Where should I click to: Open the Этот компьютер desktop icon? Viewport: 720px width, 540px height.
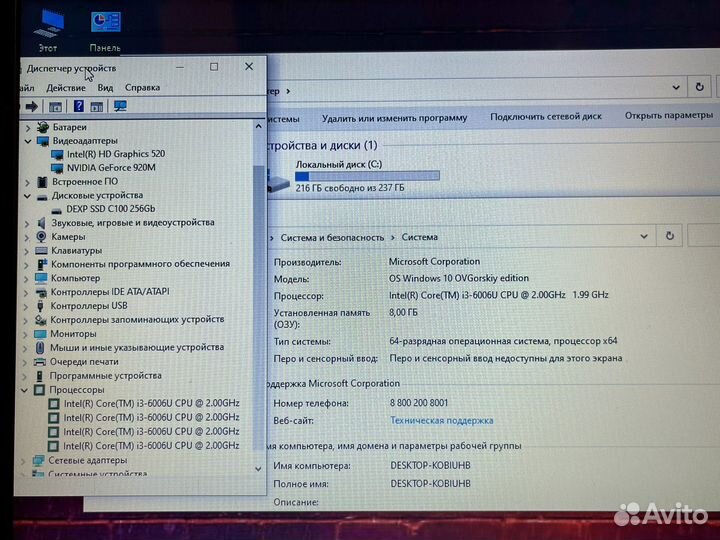tap(49, 30)
